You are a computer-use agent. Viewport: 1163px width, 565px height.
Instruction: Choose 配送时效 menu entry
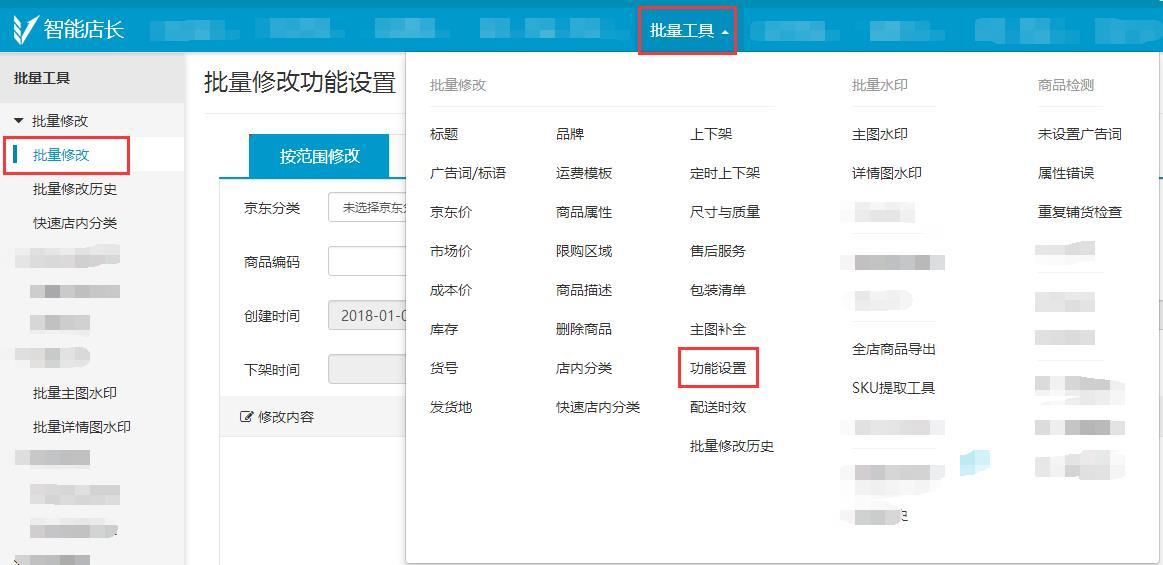(x=718, y=407)
